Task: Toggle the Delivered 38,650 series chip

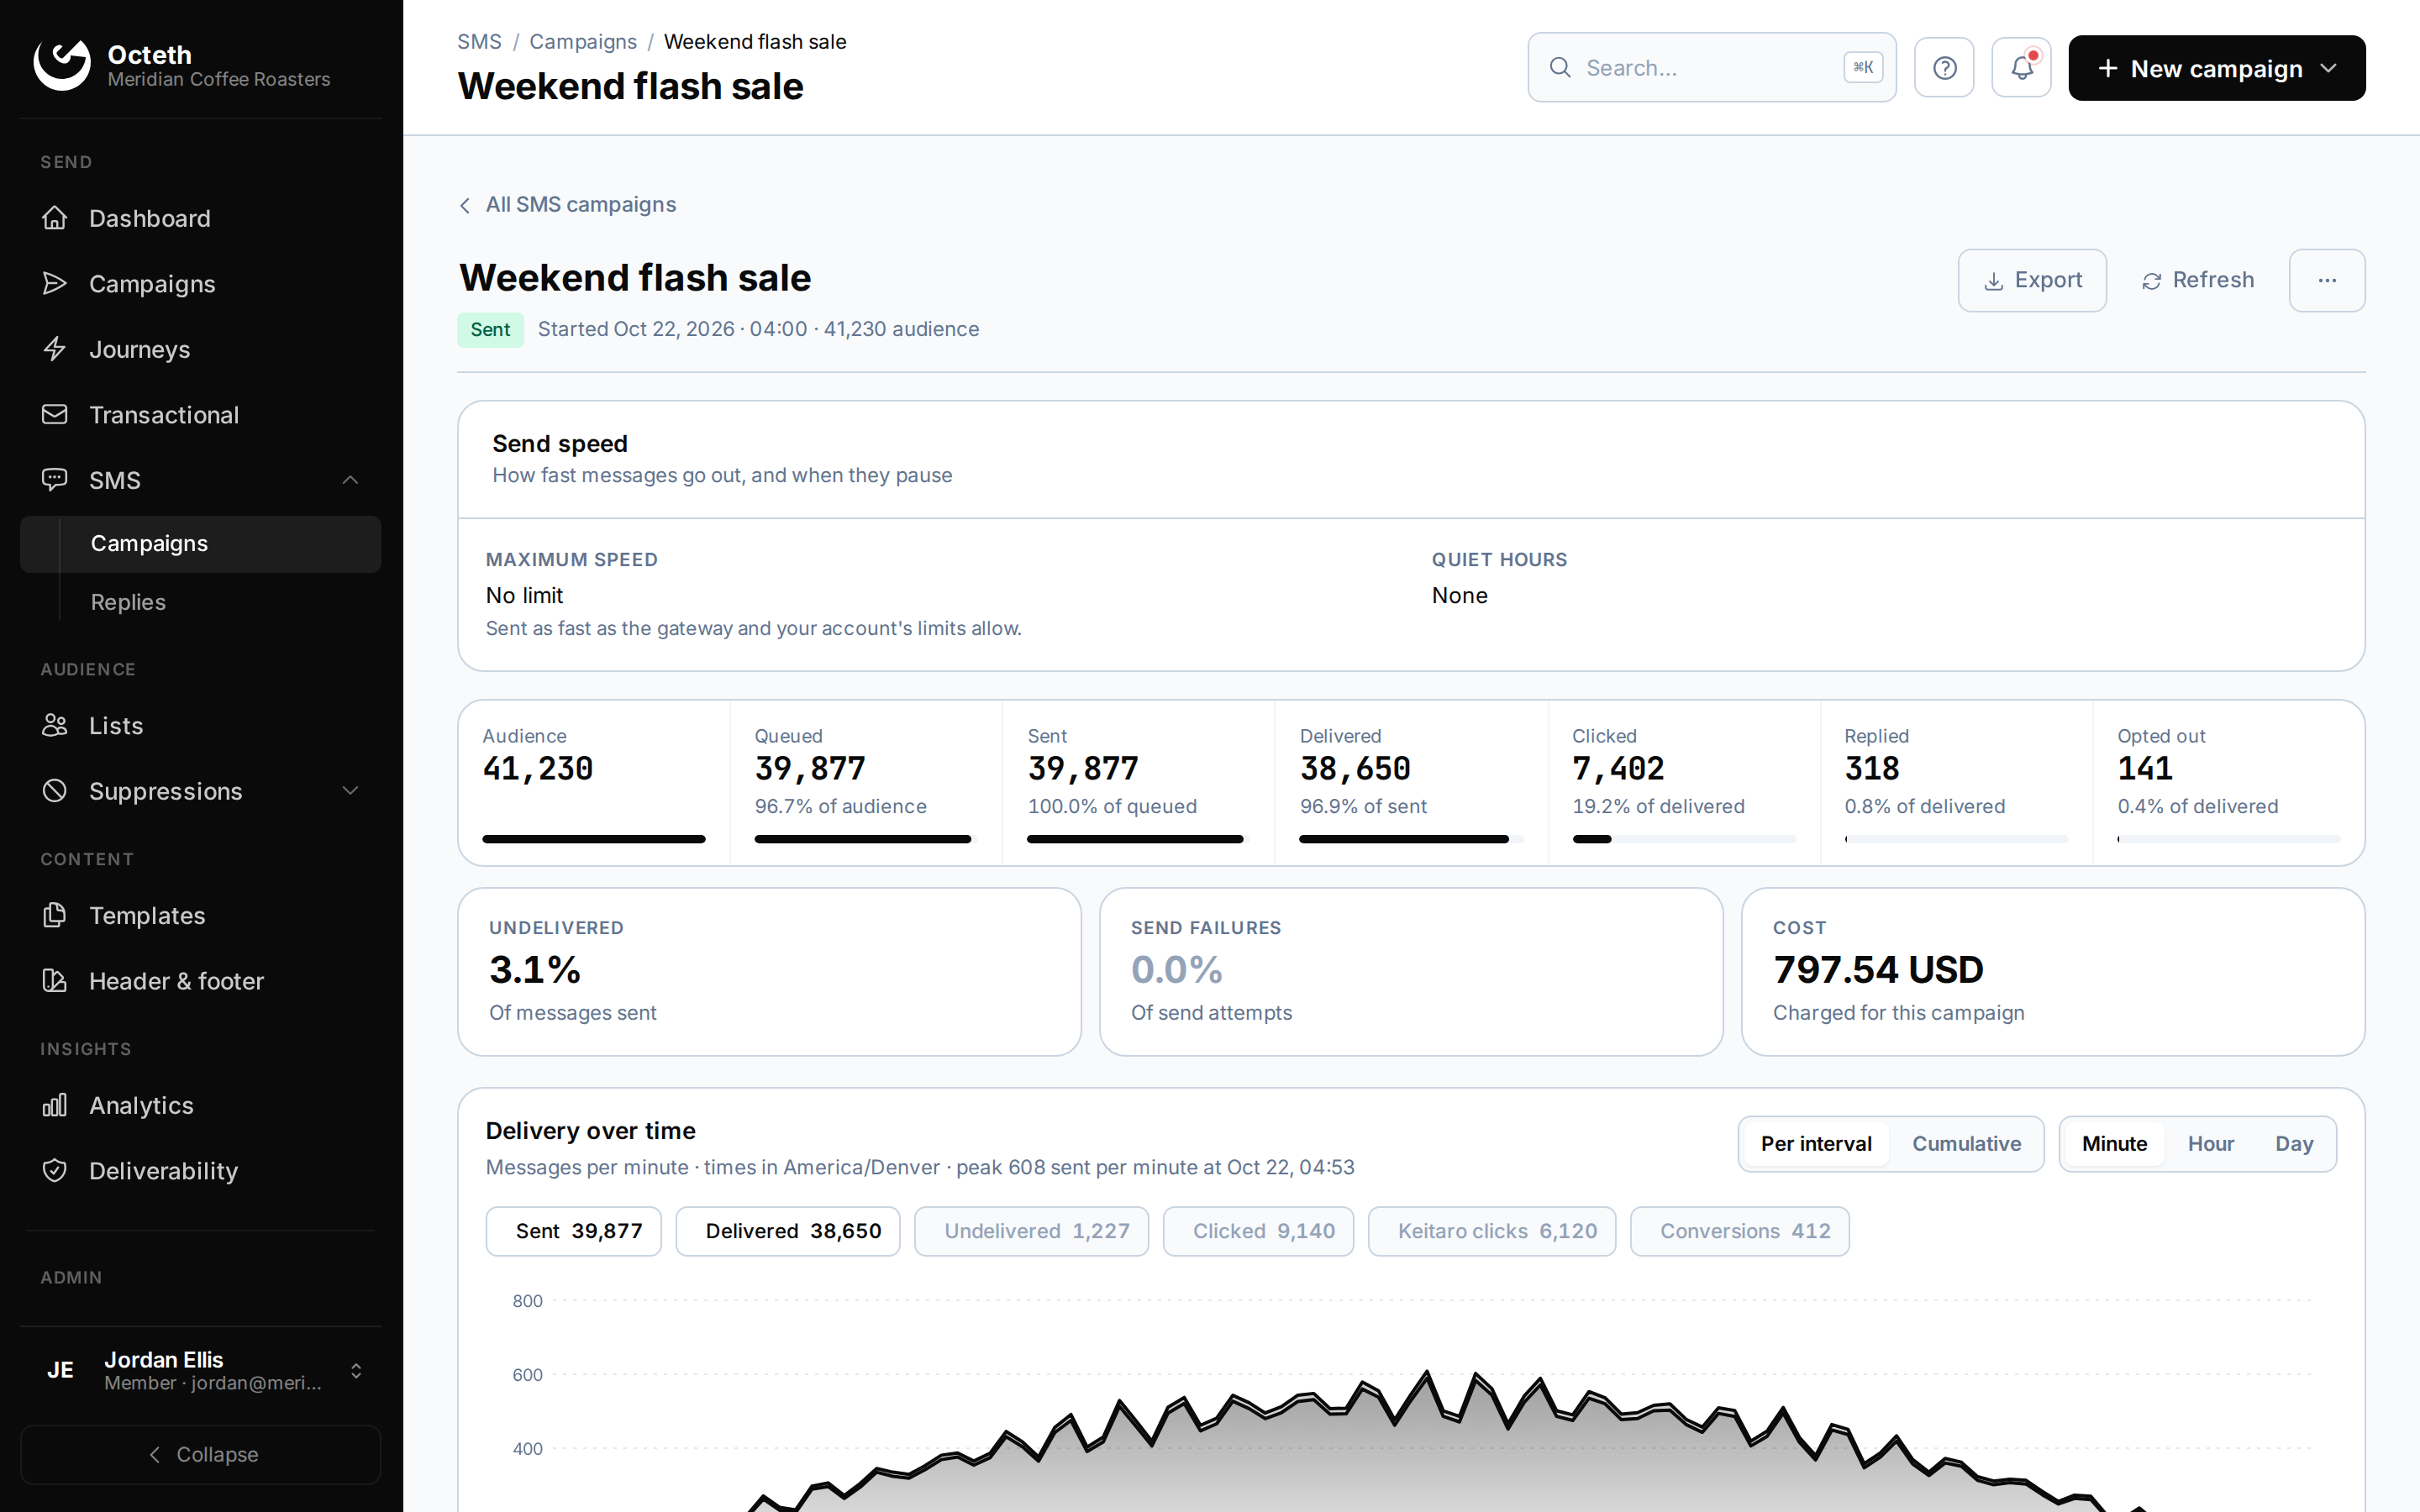Action: [788, 1231]
